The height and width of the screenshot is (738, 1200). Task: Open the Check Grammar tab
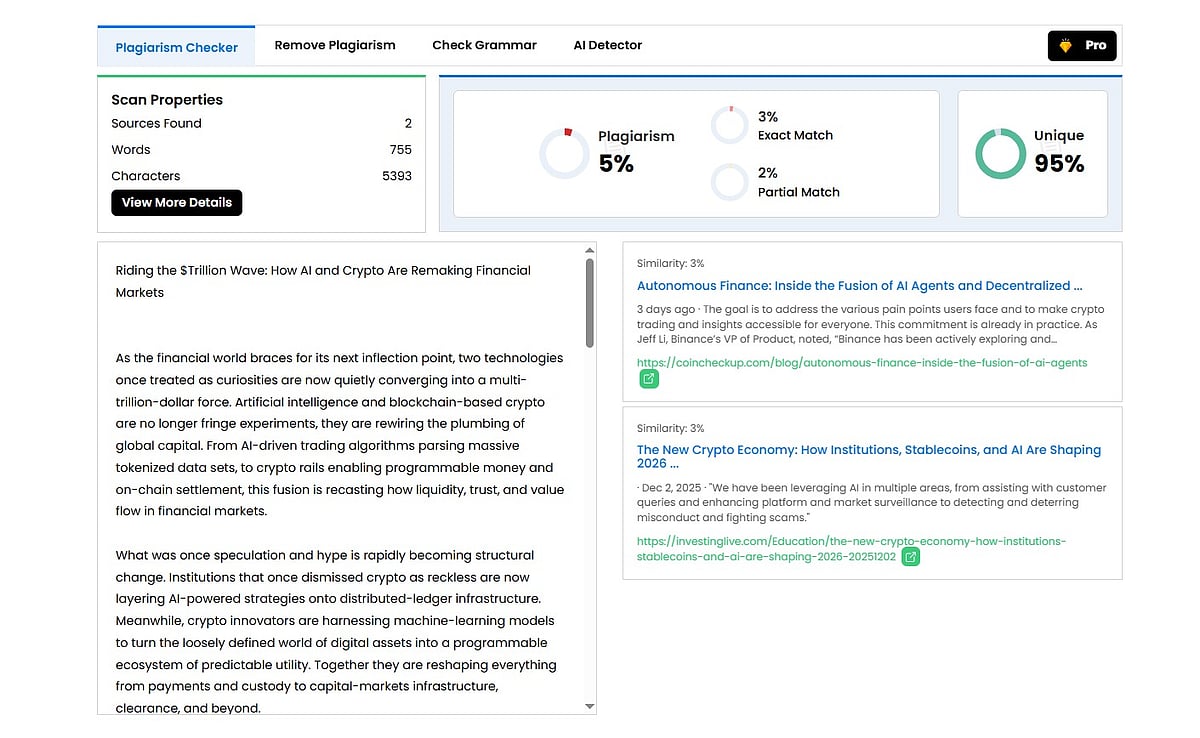click(484, 45)
